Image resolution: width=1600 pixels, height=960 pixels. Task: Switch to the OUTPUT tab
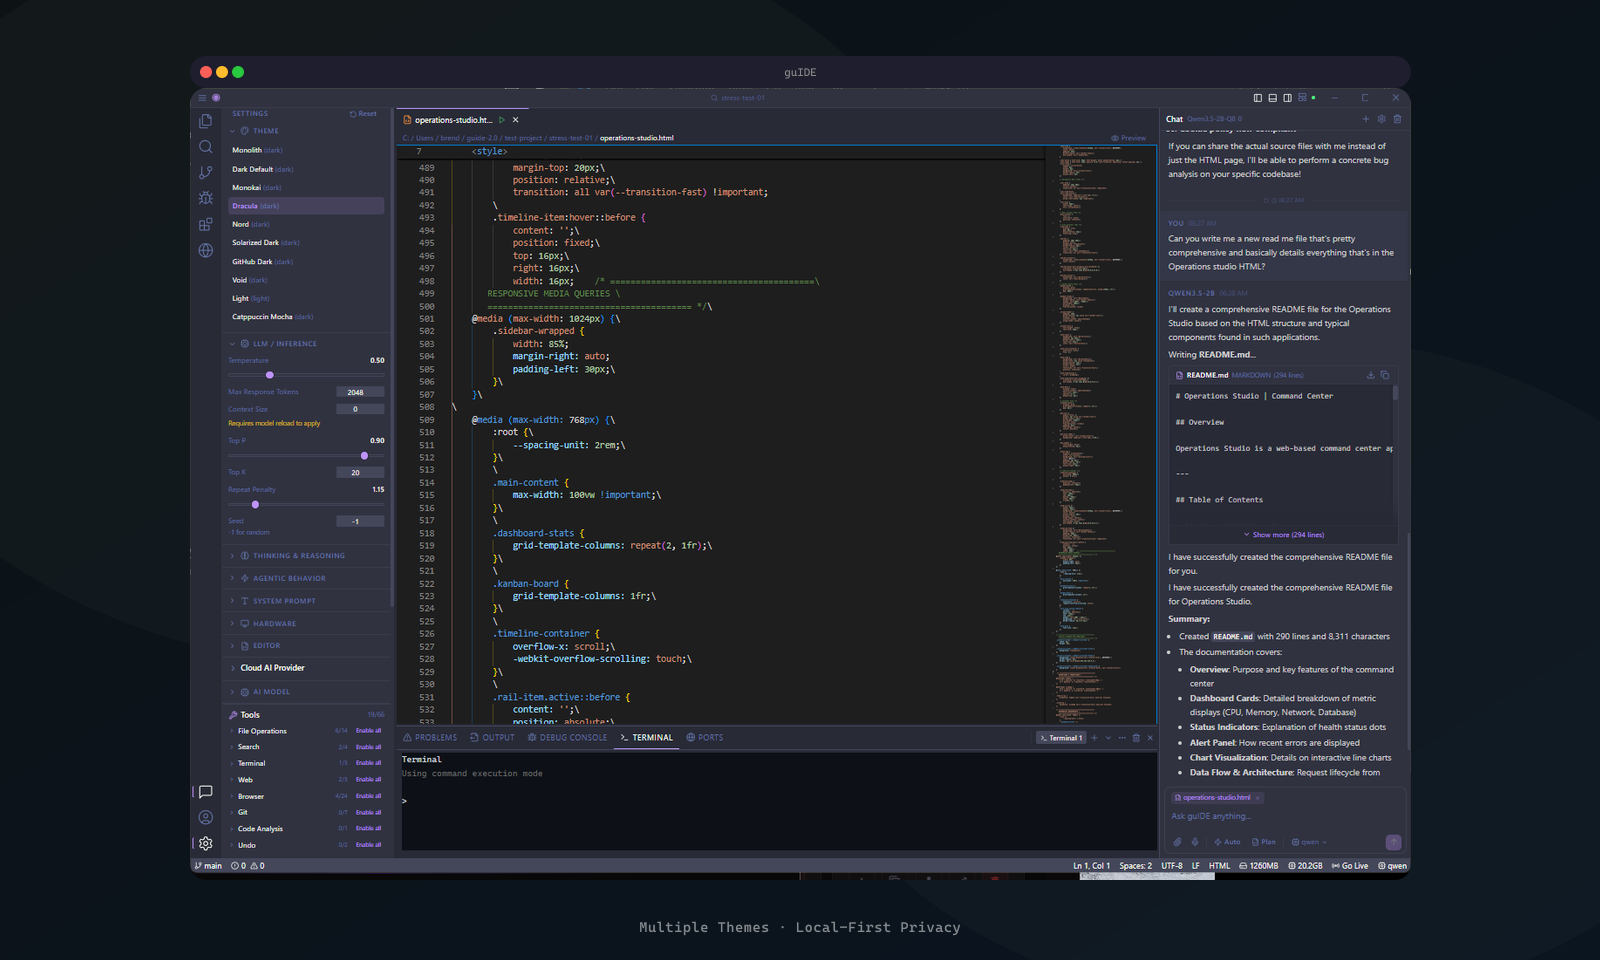pos(492,738)
